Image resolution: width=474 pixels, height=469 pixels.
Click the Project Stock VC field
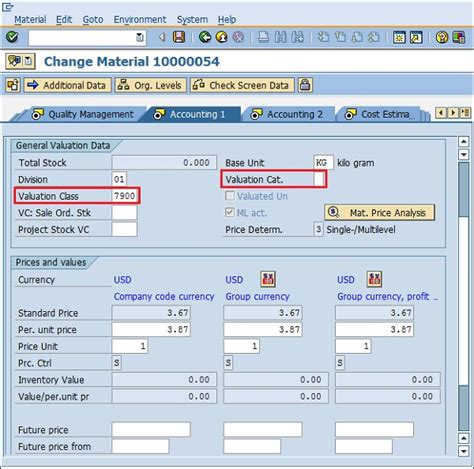(x=124, y=229)
